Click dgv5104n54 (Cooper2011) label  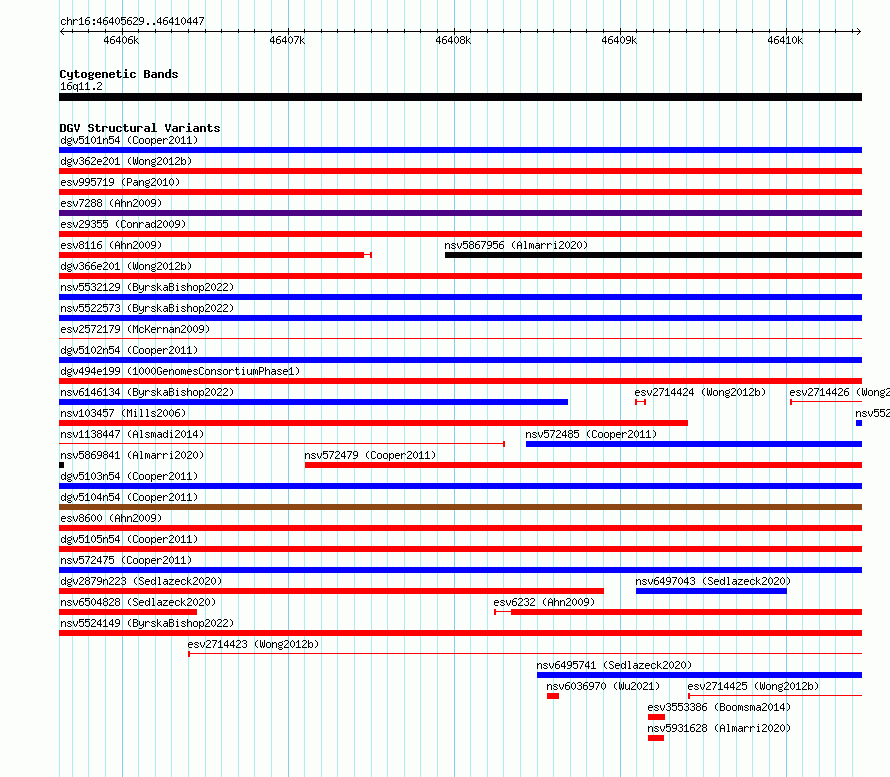pos(129,497)
